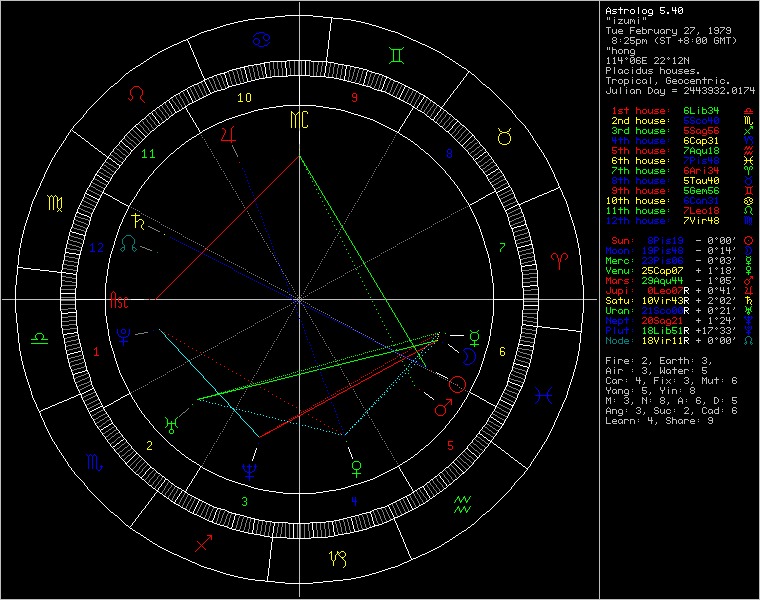Select the yellow Saturn glyph in the chart

(x=138, y=221)
